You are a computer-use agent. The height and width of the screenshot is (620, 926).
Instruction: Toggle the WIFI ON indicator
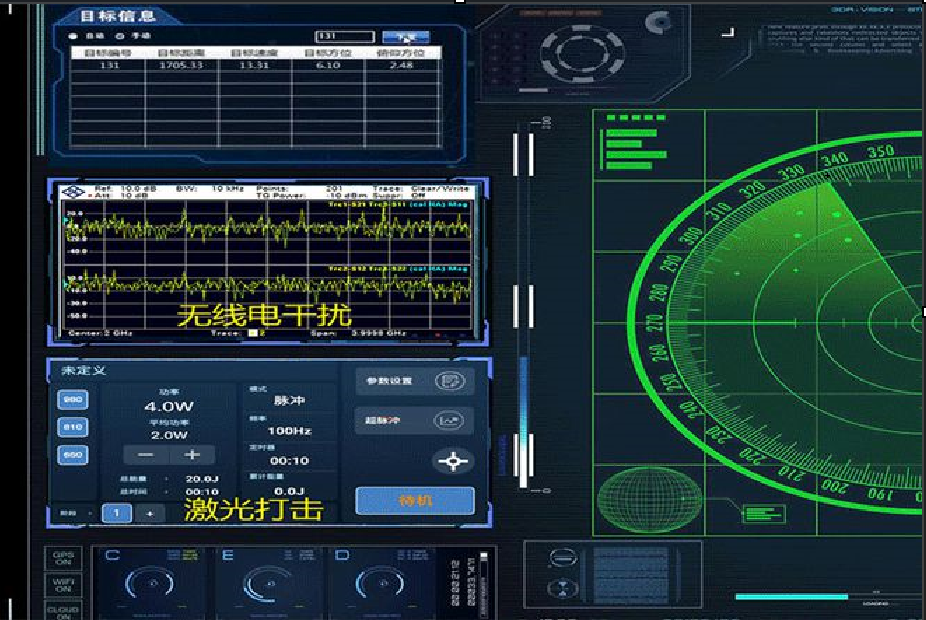click(63, 585)
